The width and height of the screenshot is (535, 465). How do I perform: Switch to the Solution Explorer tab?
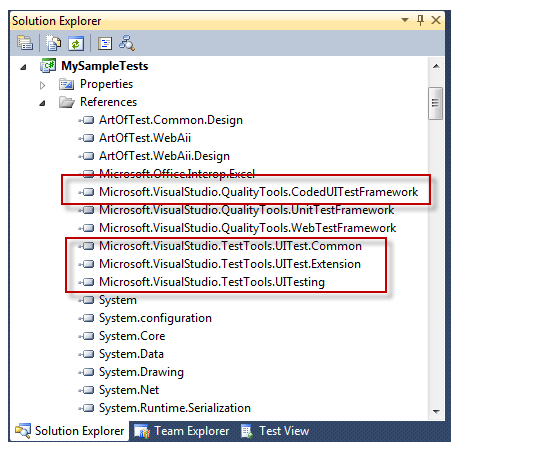(x=70, y=431)
